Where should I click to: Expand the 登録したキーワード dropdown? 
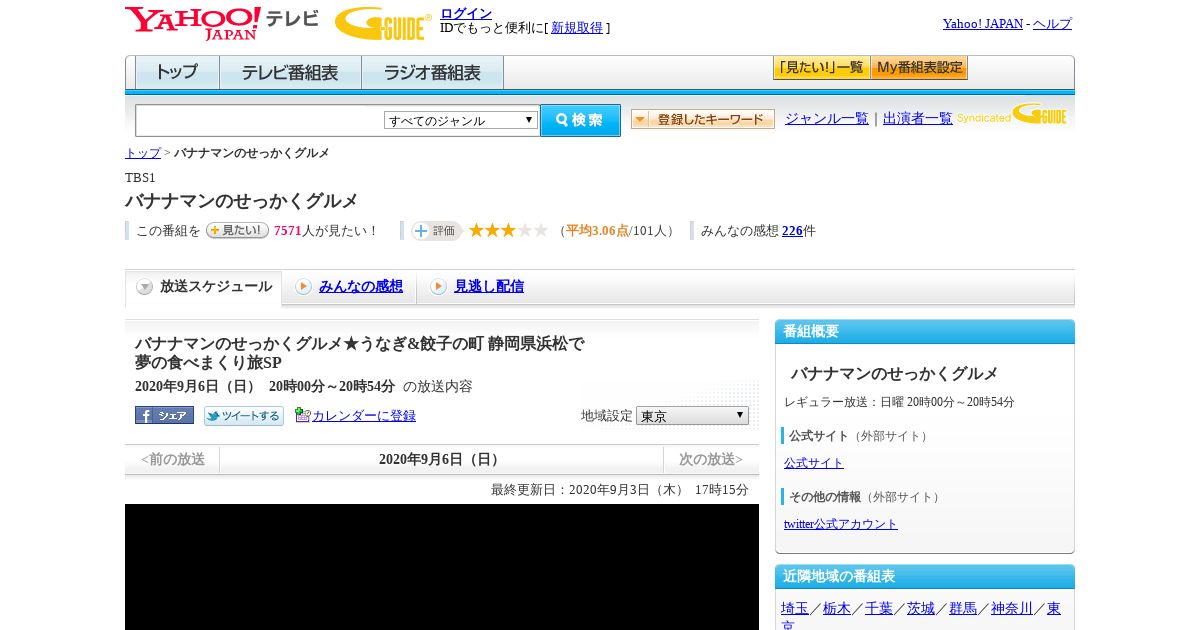703,119
